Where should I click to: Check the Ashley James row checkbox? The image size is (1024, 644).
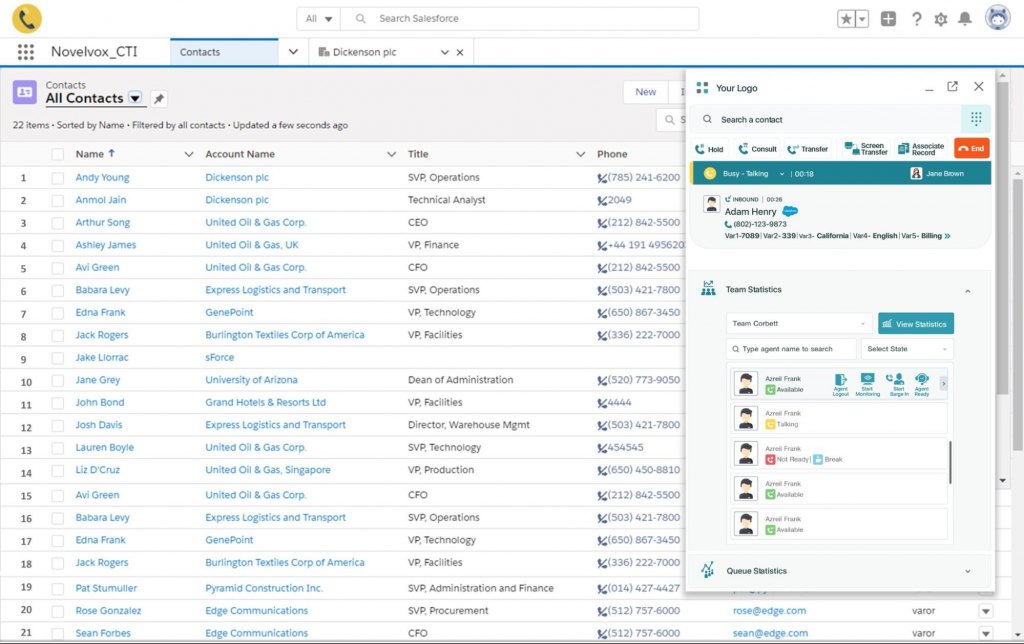click(57, 246)
